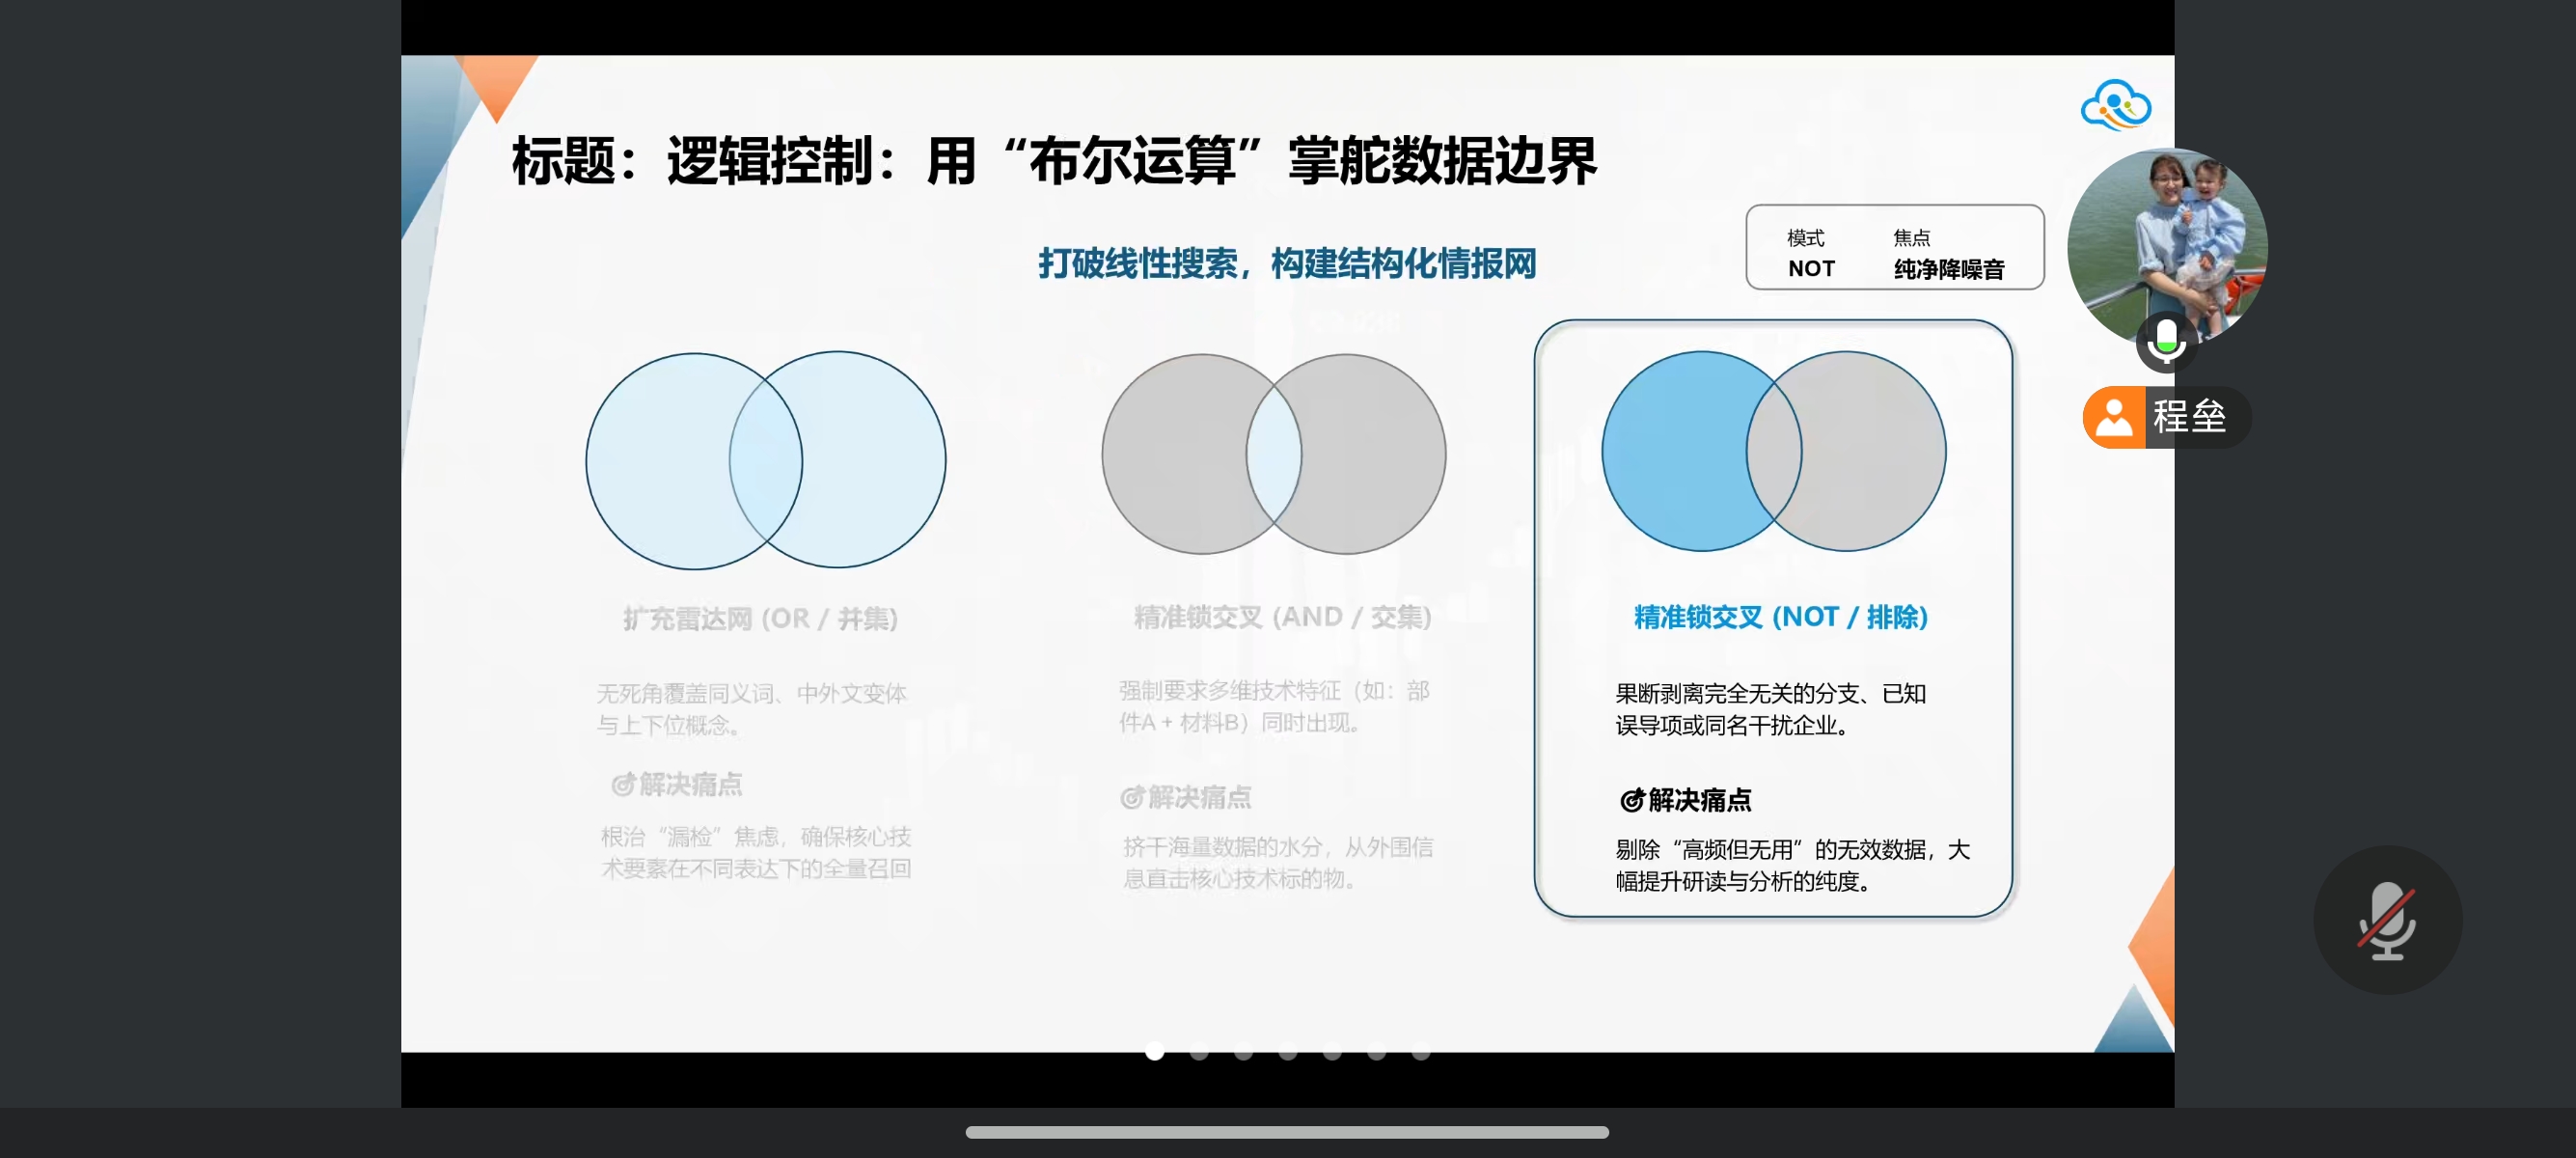Click text 剔除“高频但无用”的无效数据

point(1771,849)
